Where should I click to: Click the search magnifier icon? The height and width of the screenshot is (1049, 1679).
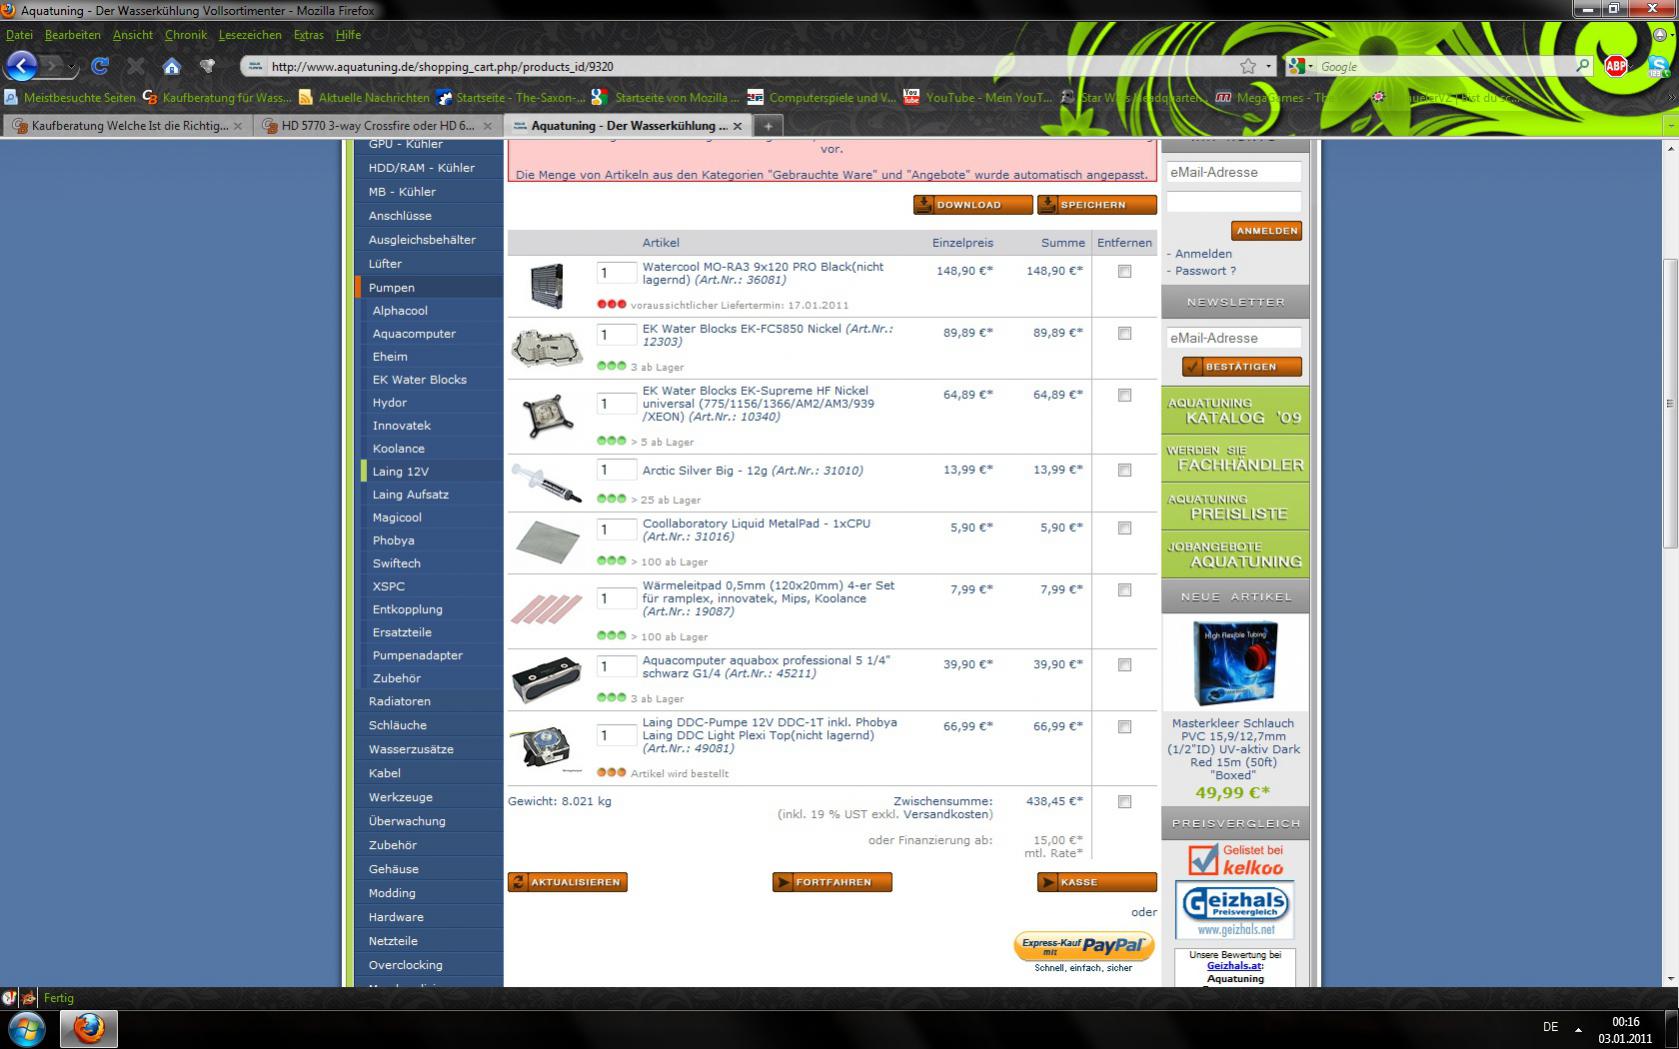(x=1582, y=66)
